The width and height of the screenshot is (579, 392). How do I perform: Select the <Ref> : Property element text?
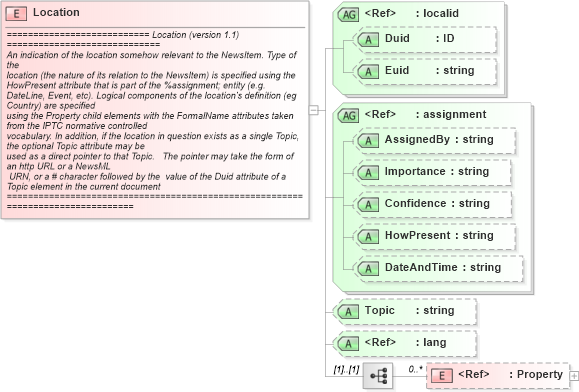click(x=510, y=375)
